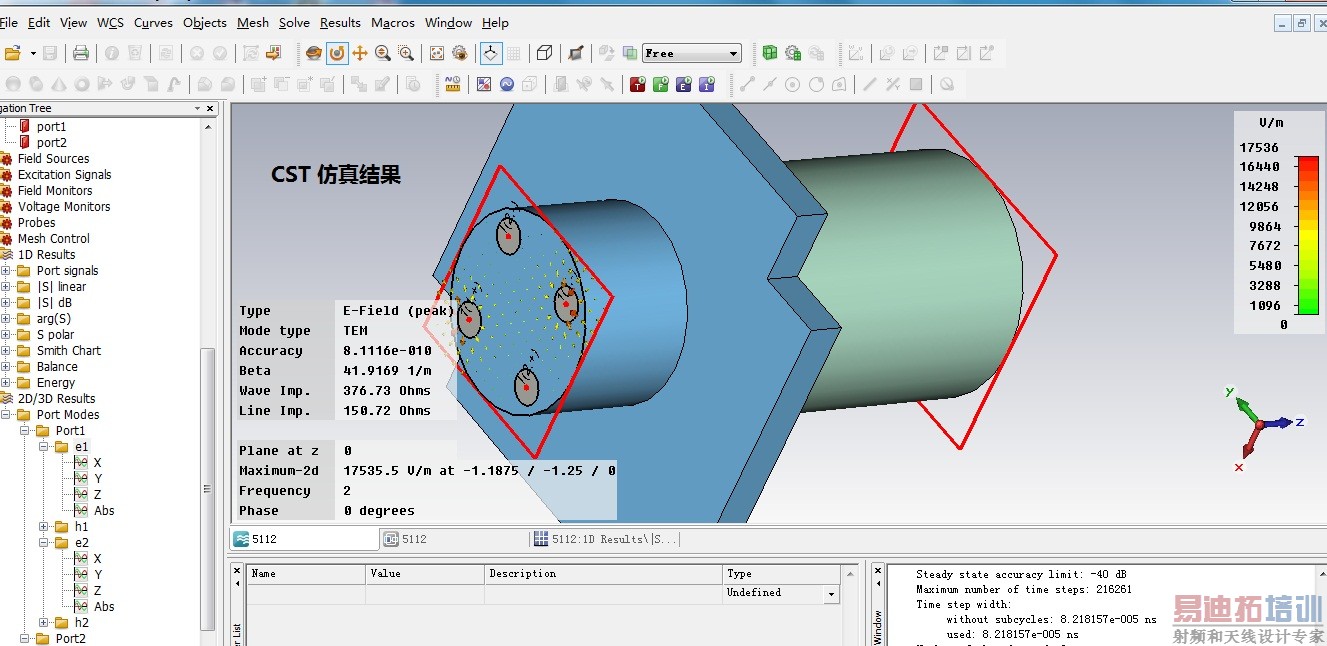This screenshot has height=646, width=1327.
Task: Select Z result under e1
Action: (x=97, y=495)
